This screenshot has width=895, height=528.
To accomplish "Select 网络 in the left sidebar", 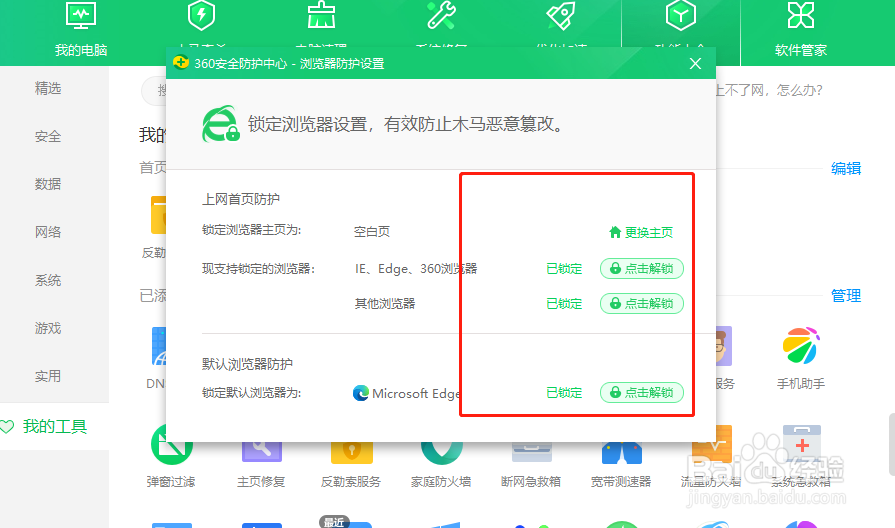I will click(48, 232).
